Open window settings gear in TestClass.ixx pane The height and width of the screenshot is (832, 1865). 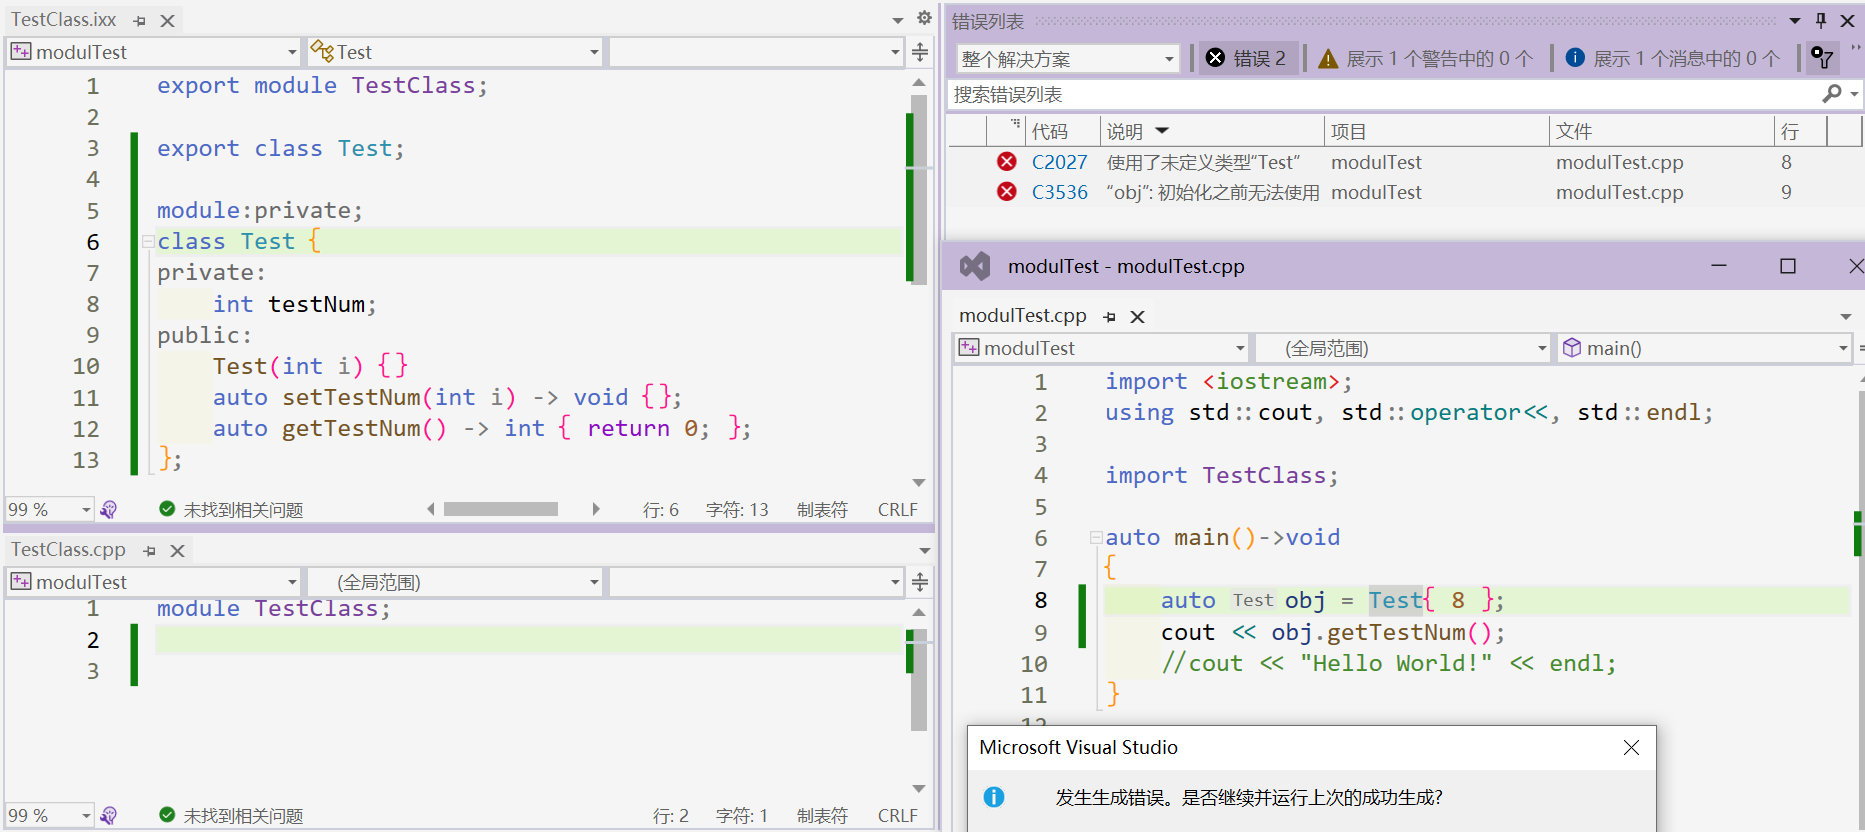924,18
